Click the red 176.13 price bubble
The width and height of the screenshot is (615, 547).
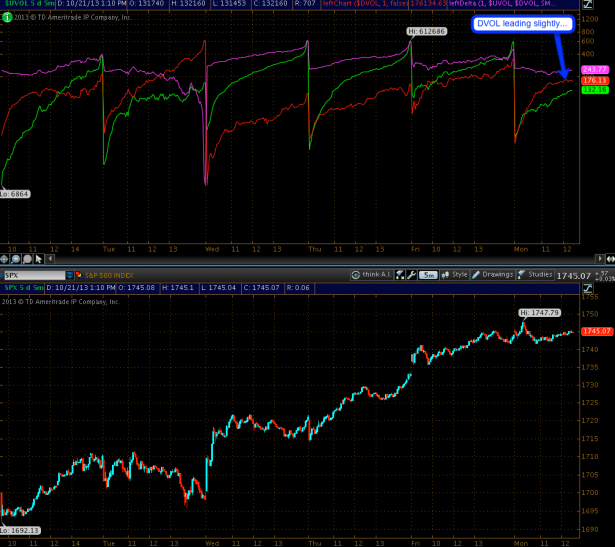point(595,80)
